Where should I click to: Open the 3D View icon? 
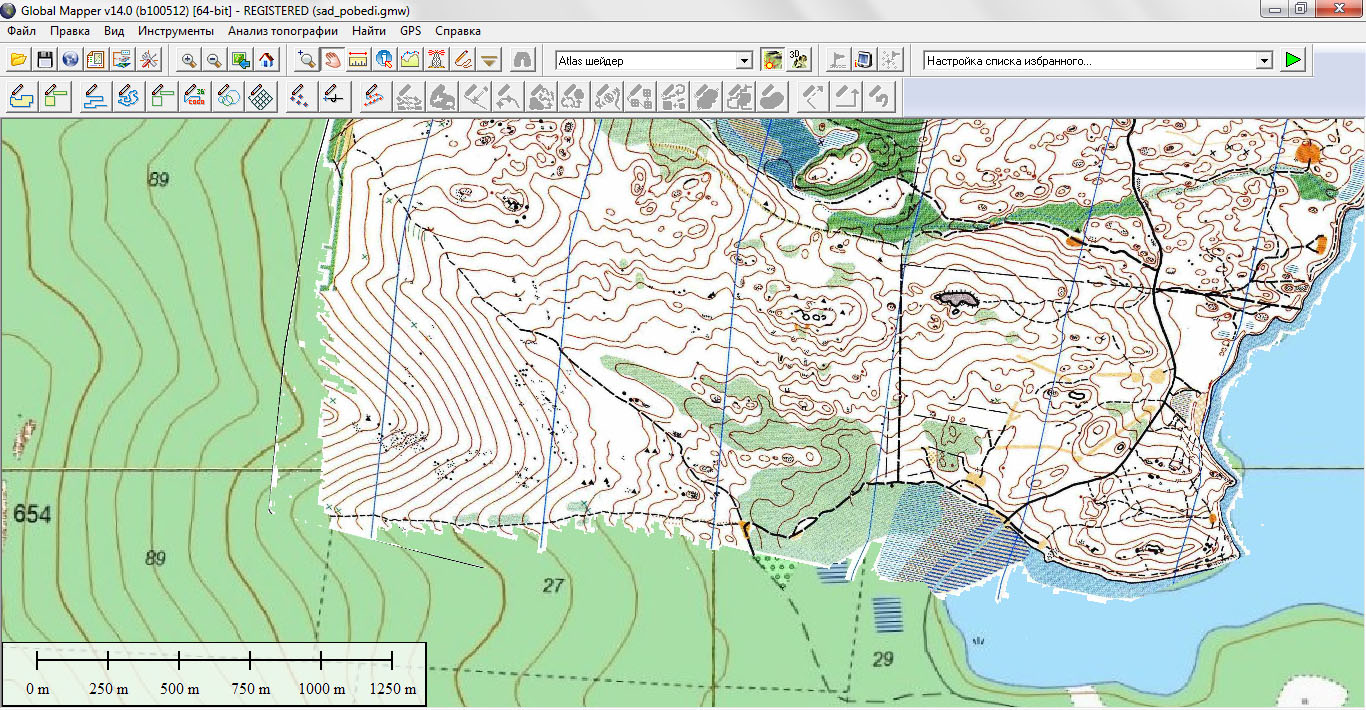[x=798, y=61]
